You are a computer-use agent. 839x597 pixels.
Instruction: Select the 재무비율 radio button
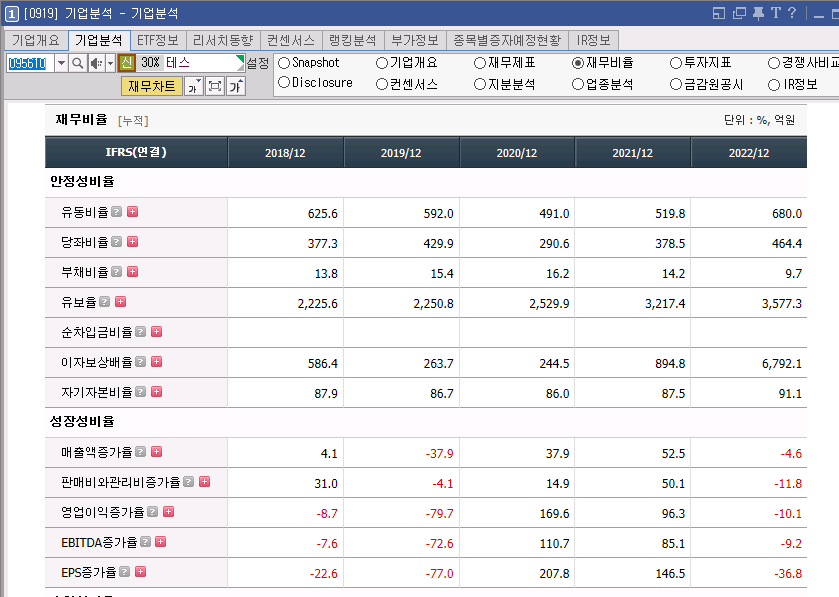[578, 63]
